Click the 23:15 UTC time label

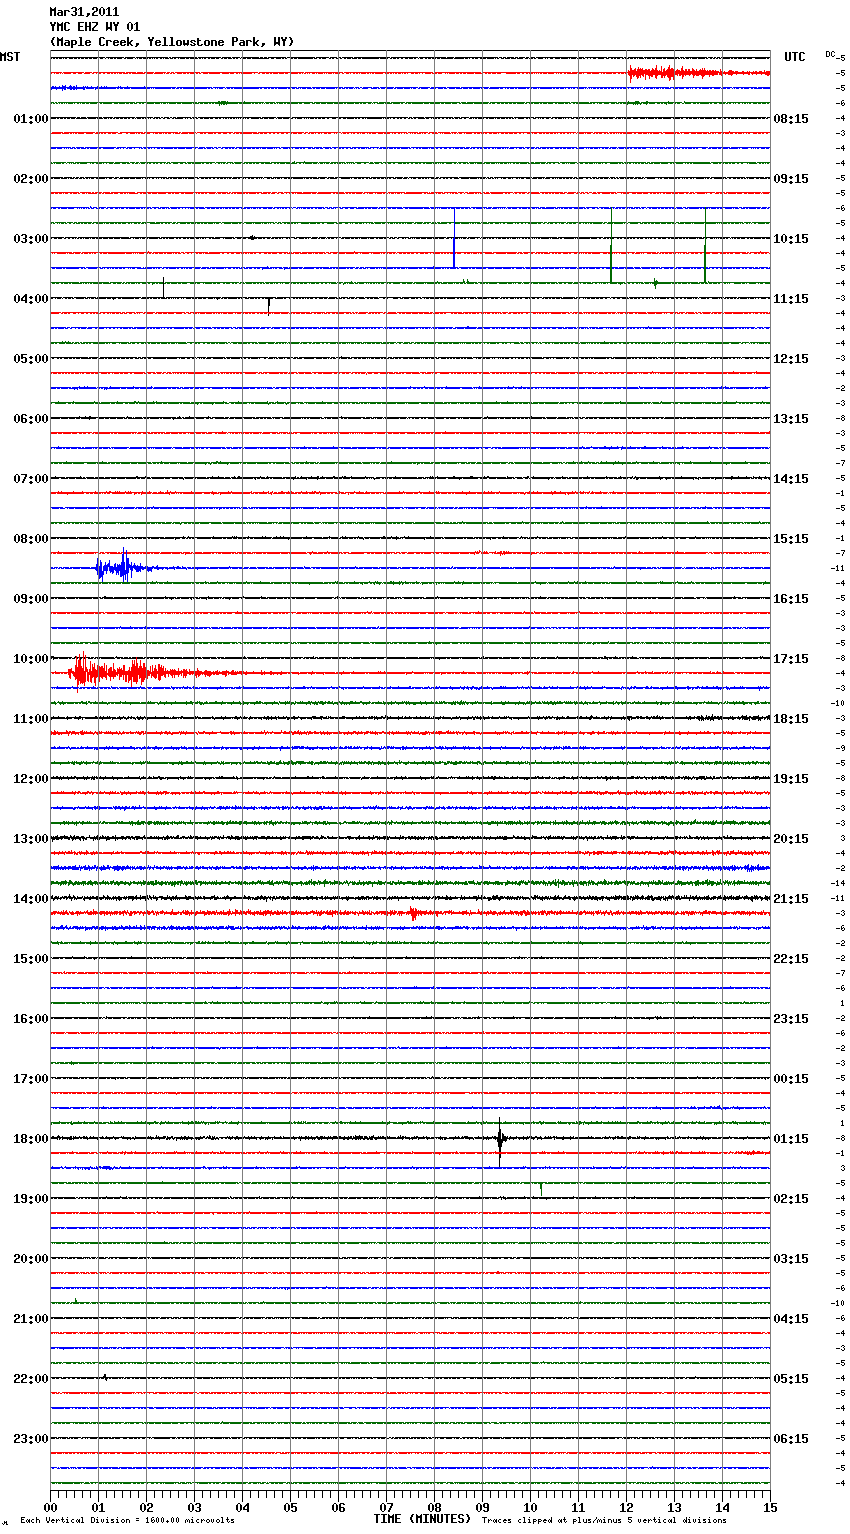791,1019
